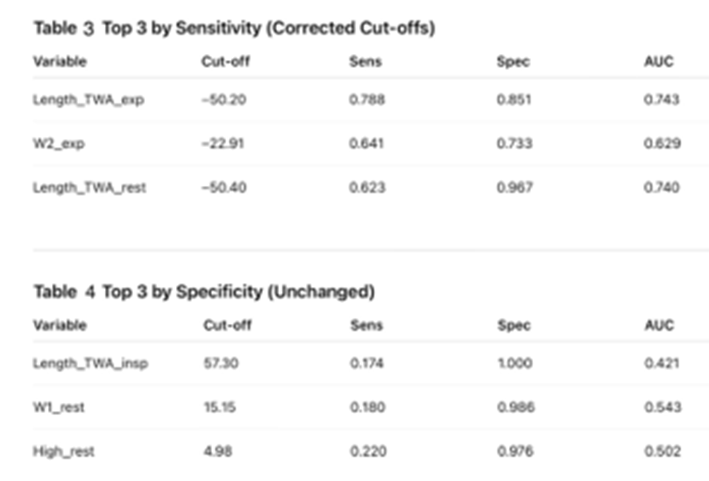Screen dimensions: 709x481
Task: Click the Spec column header in Table 3
Action: coord(513,61)
